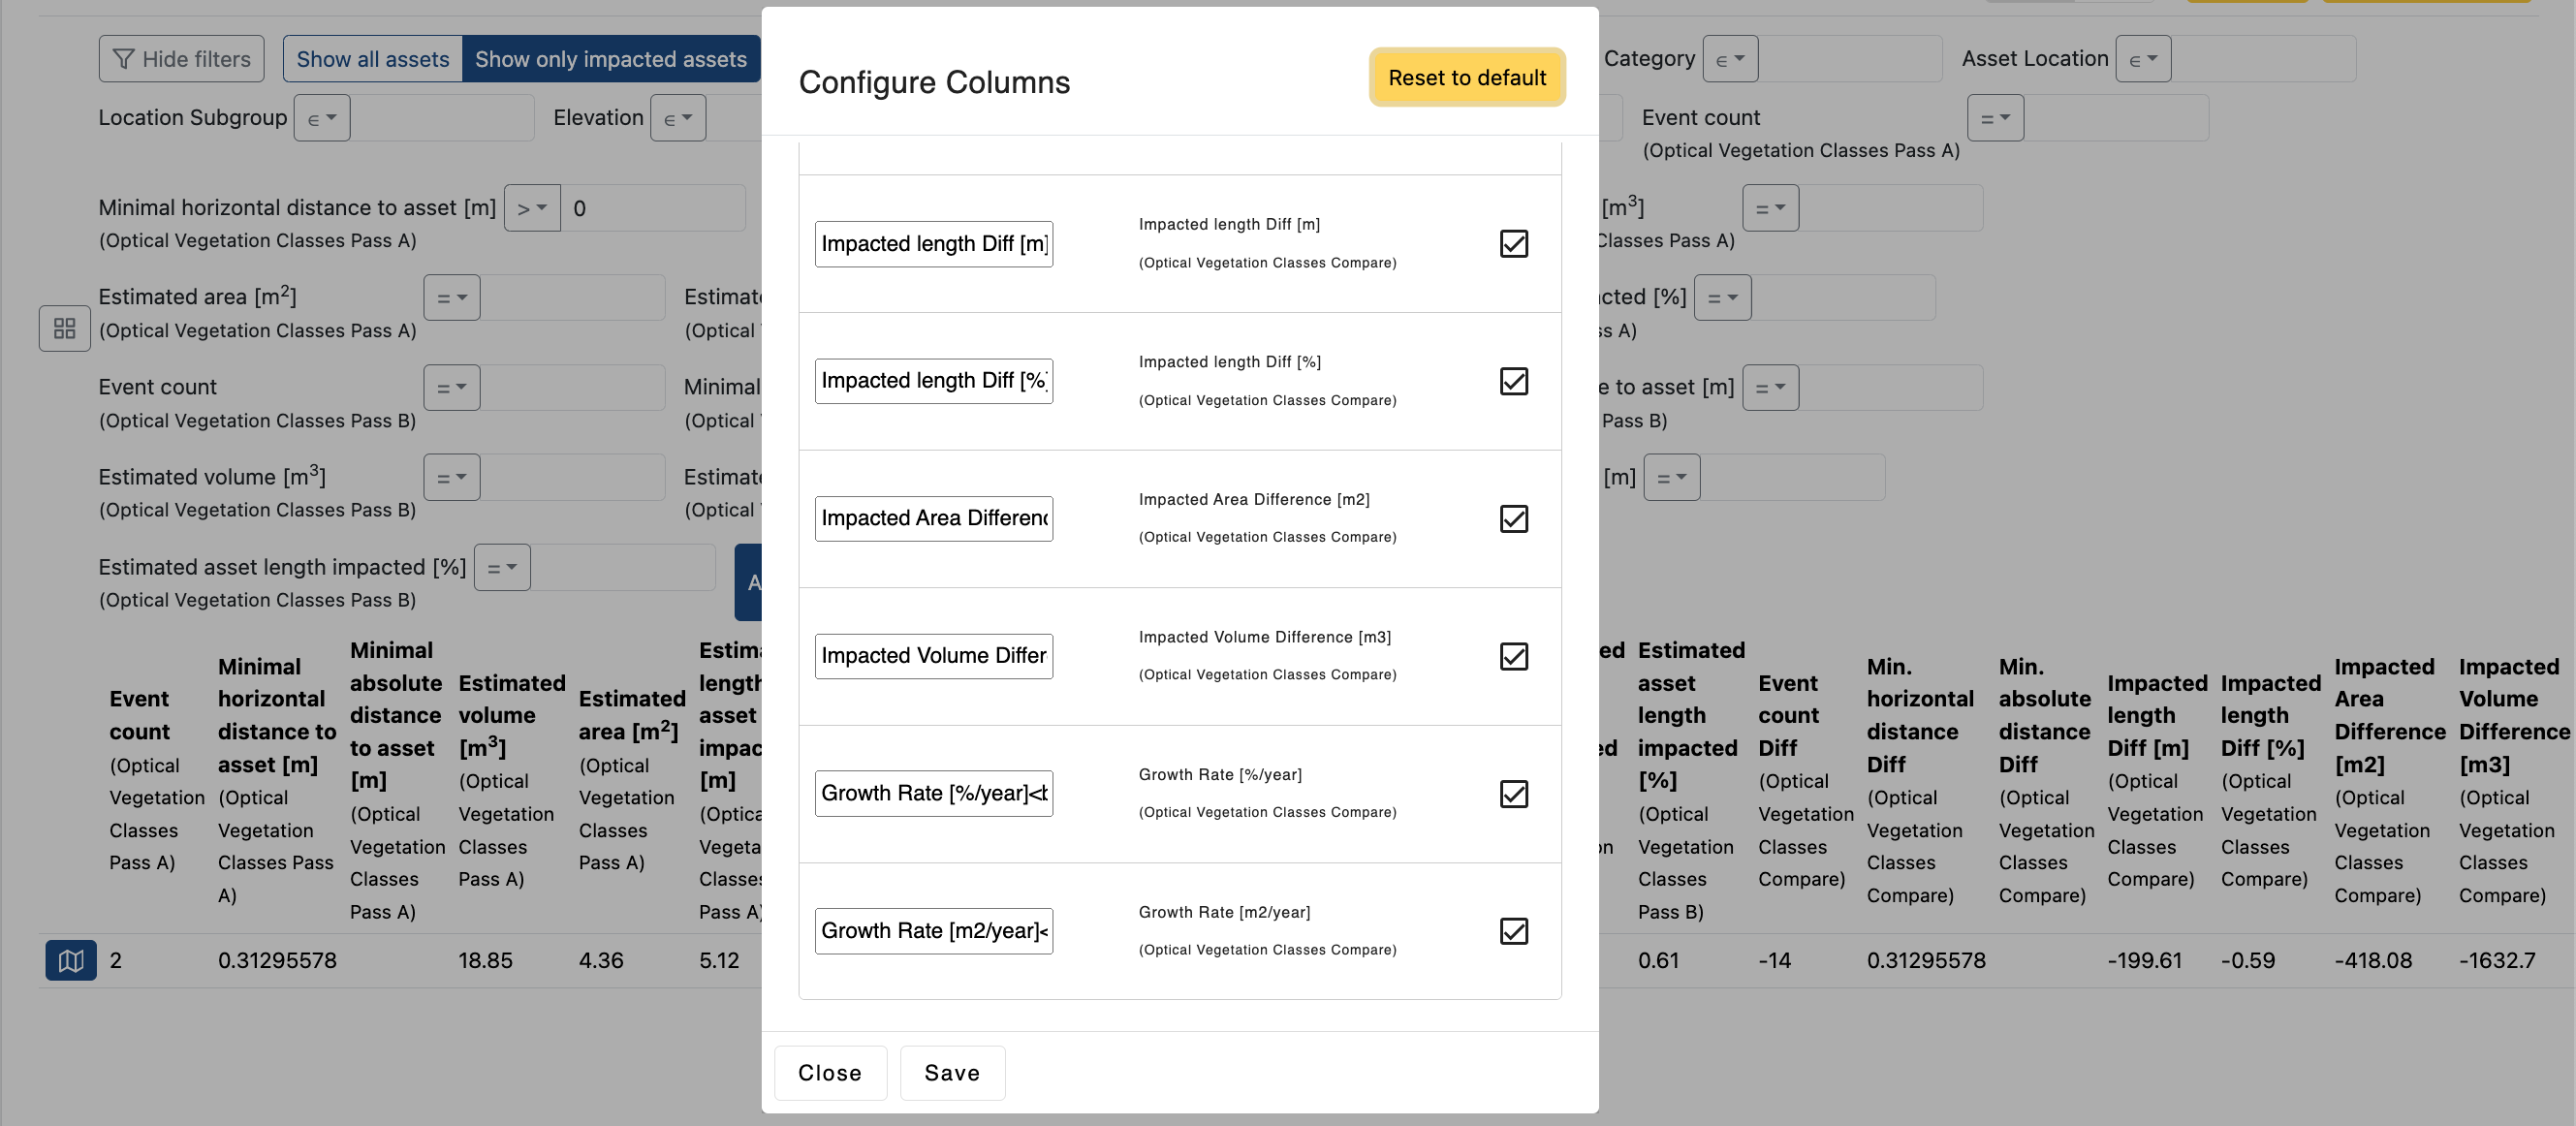
Task: Edit the Impacted length Diff [%] name field
Action: (933, 381)
